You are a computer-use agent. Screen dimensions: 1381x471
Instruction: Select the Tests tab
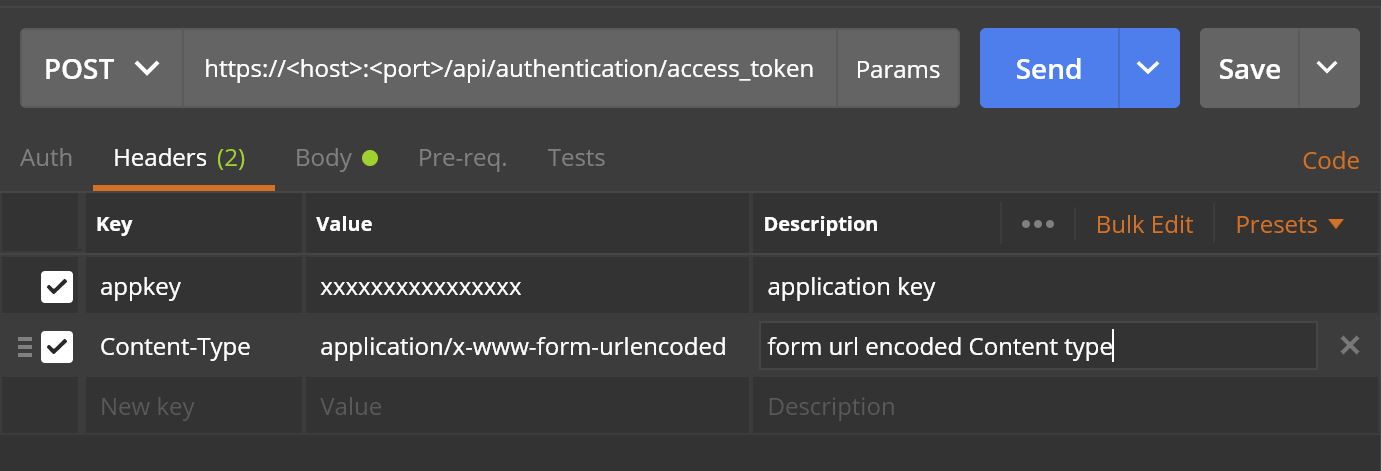tap(576, 158)
